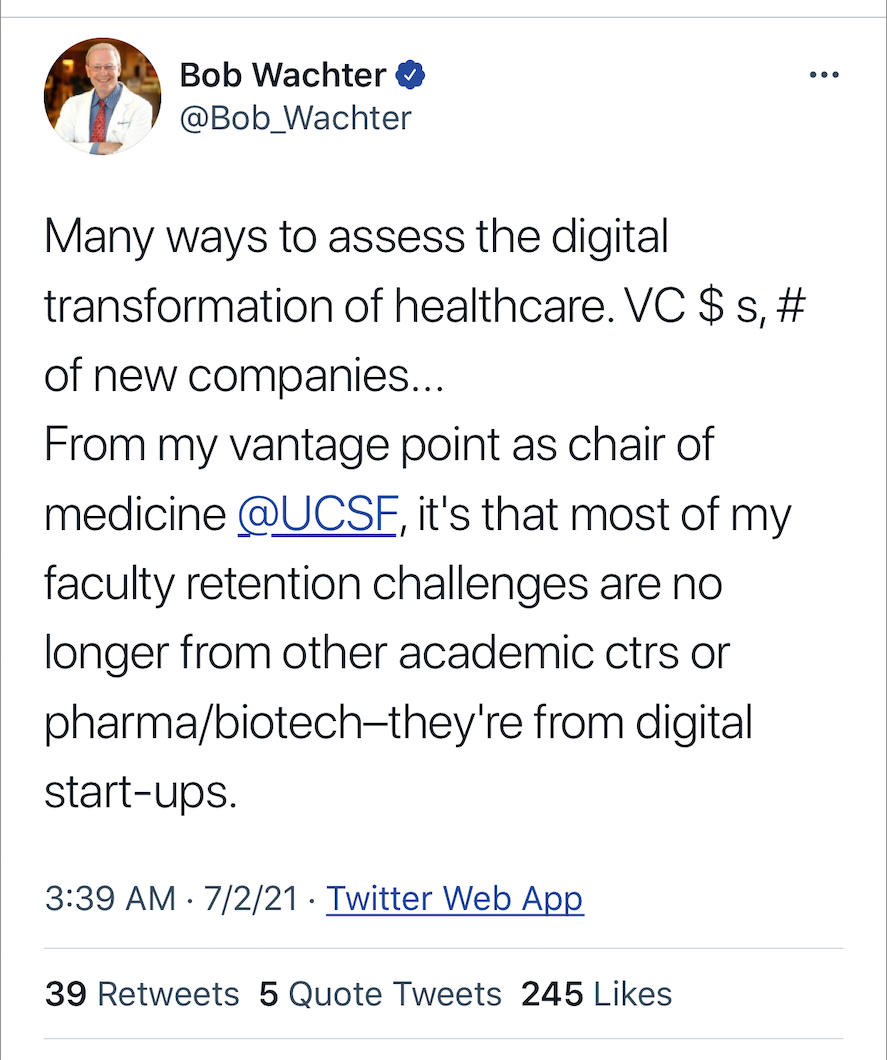Open Bob Wachter's profile photo
This screenshot has height=1060, width=887.
pos(102,97)
